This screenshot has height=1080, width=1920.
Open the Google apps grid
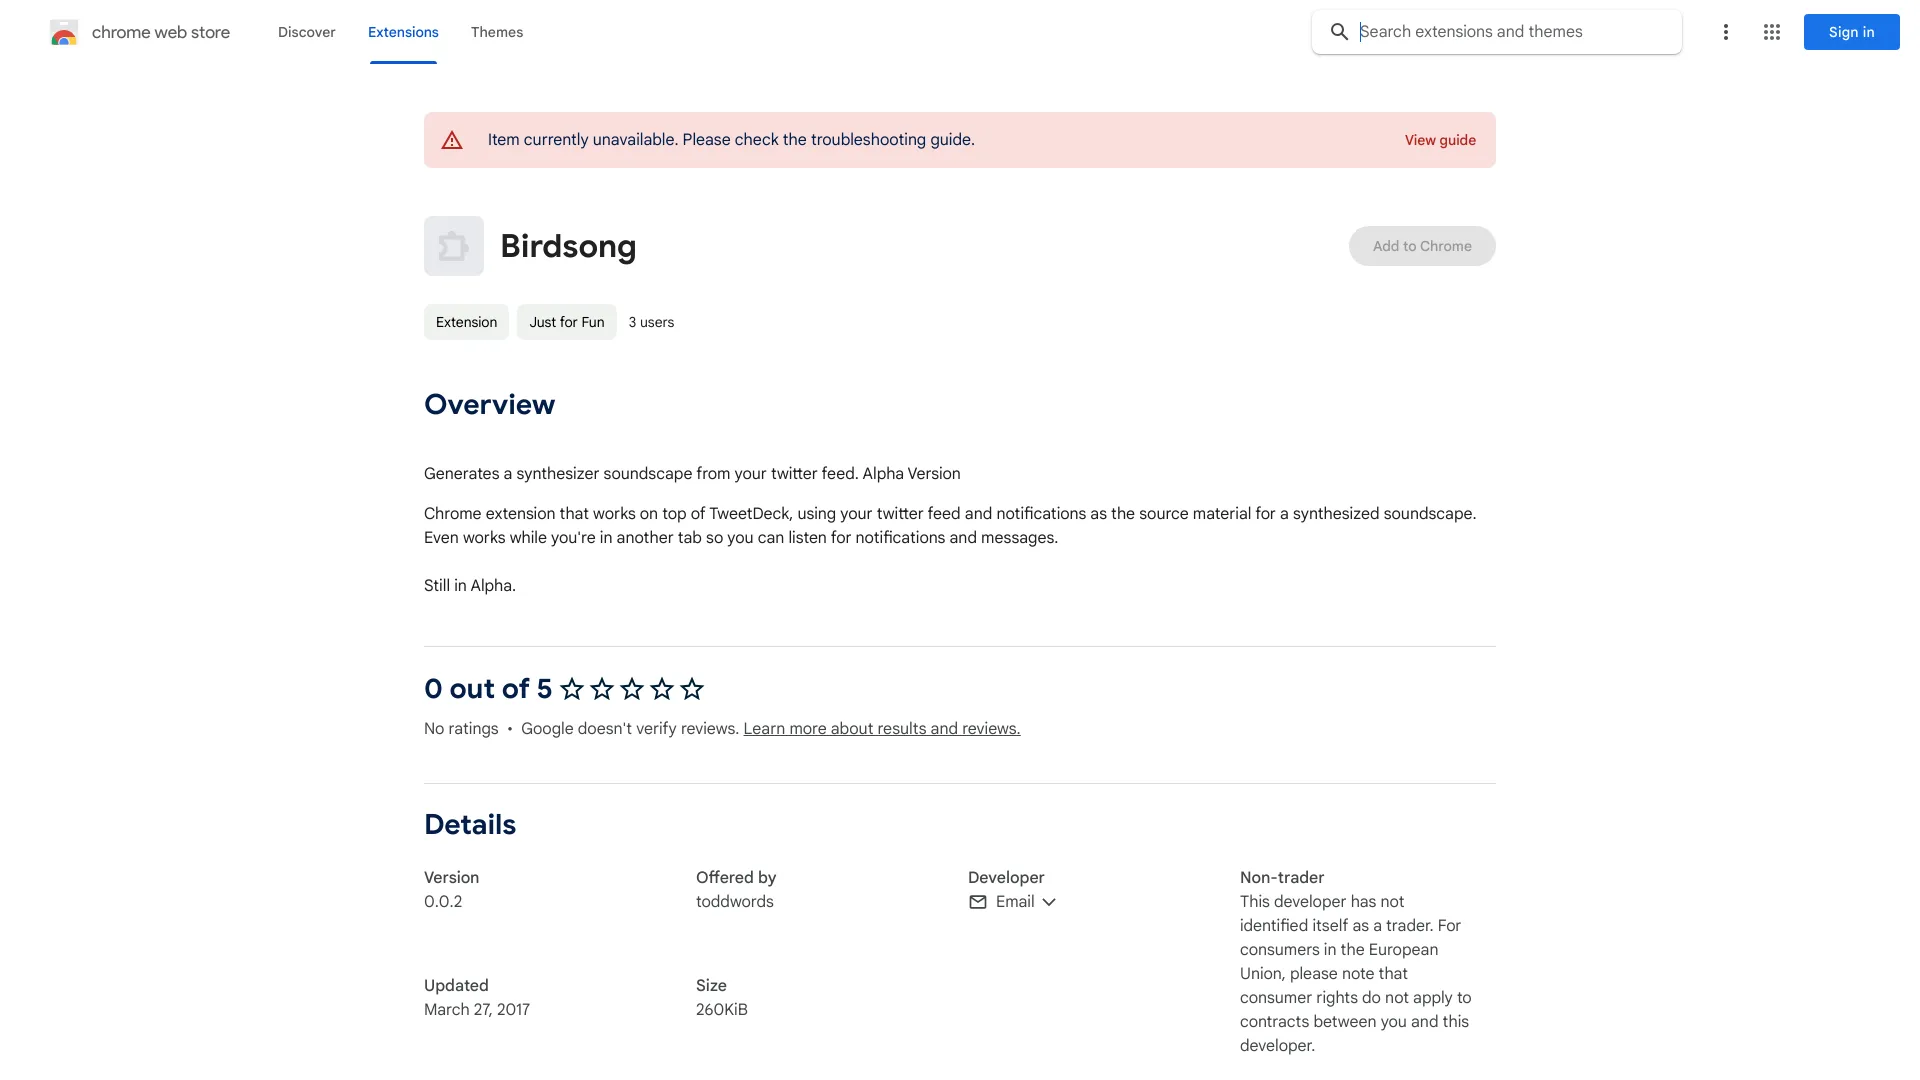click(x=1771, y=32)
